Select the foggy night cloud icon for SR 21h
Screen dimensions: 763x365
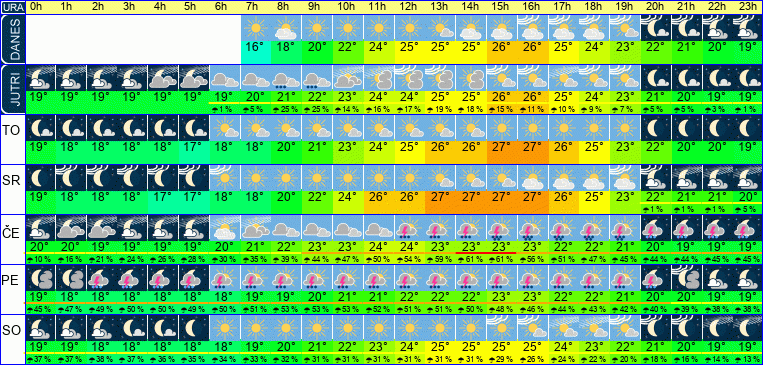tap(687, 178)
